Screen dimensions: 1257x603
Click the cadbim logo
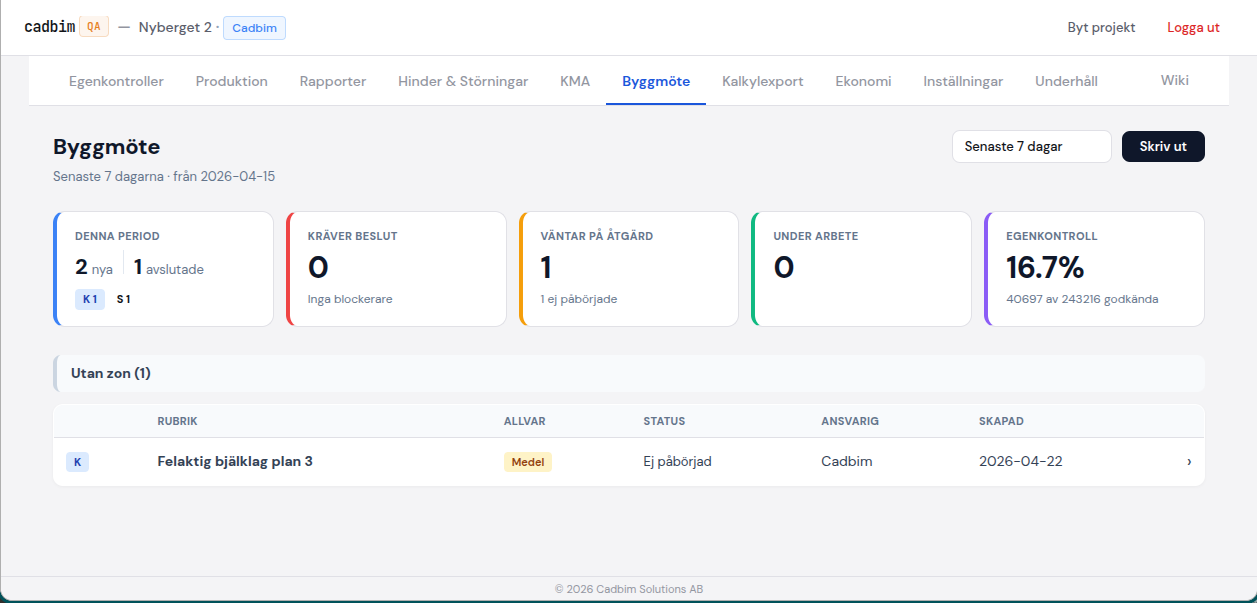coord(48,27)
